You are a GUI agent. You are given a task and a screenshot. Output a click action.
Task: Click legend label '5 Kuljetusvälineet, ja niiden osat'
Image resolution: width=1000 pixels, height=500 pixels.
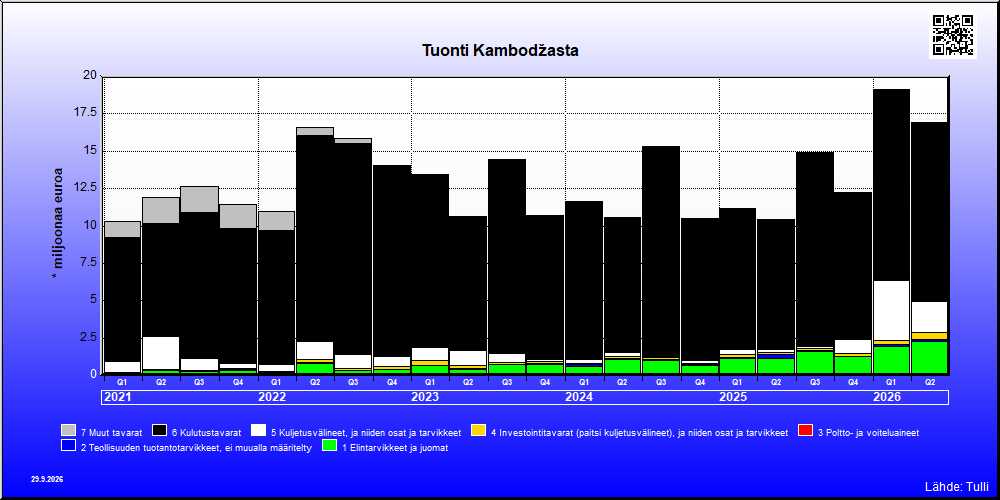click(x=365, y=432)
